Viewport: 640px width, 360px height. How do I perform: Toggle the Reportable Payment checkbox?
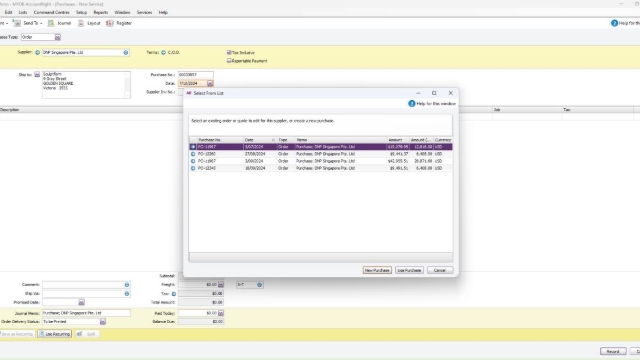pos(229,60)
